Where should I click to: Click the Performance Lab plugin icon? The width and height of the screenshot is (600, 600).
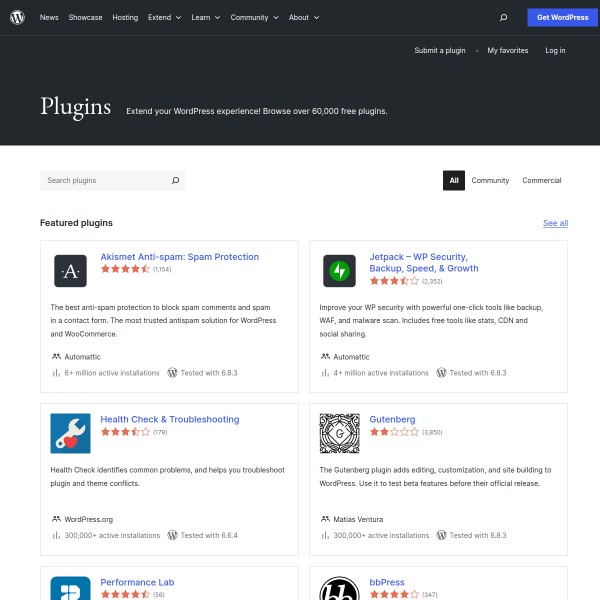click(70, 588)
